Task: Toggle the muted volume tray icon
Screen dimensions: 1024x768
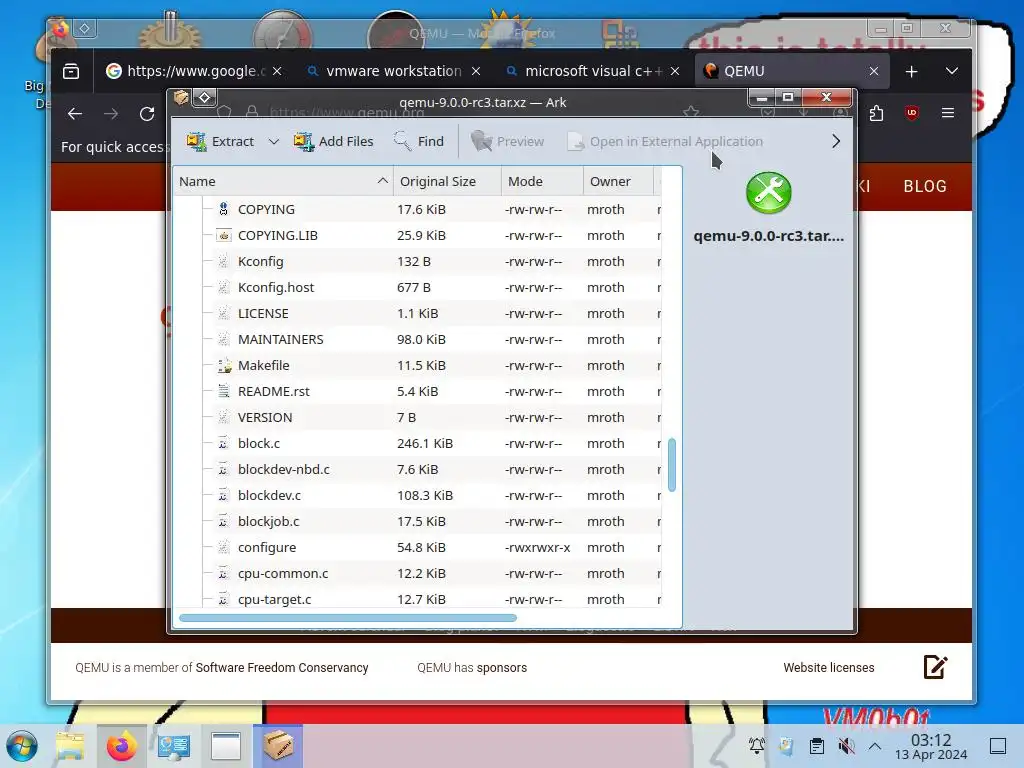Action: [846, 746]
